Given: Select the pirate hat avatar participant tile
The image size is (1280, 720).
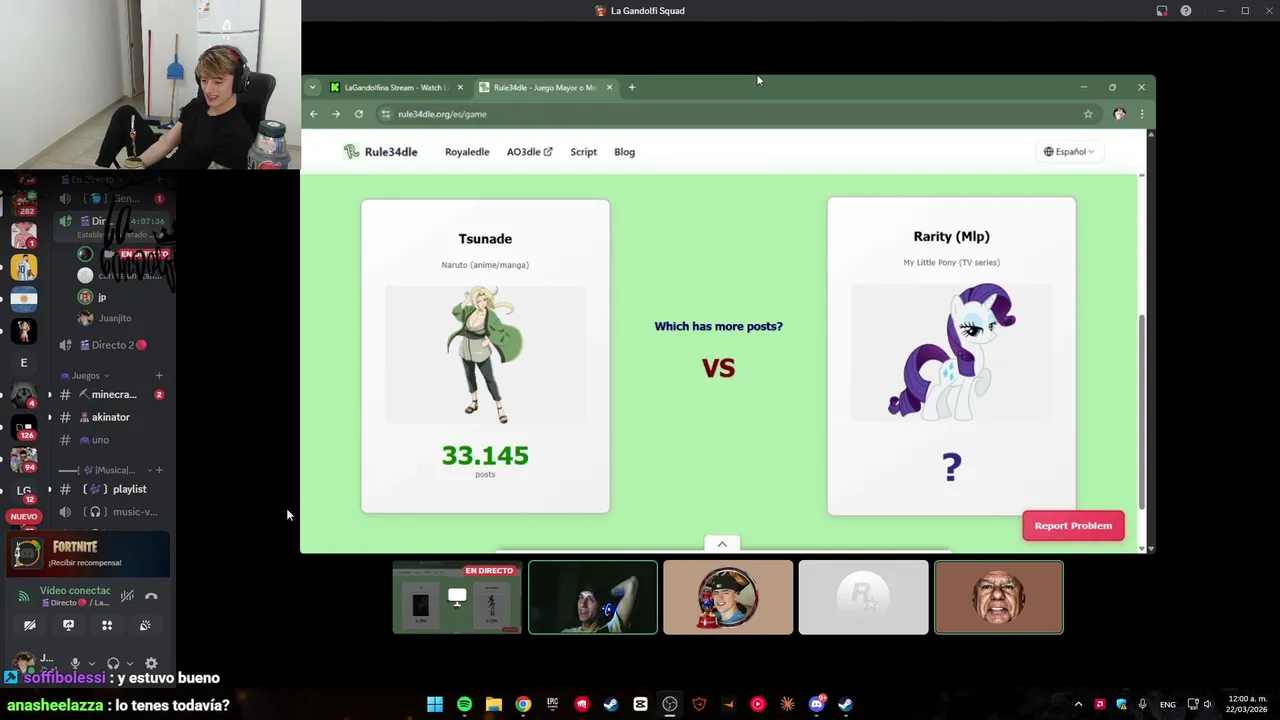Looking at the screenshot, I should click(x=728, y=598).
